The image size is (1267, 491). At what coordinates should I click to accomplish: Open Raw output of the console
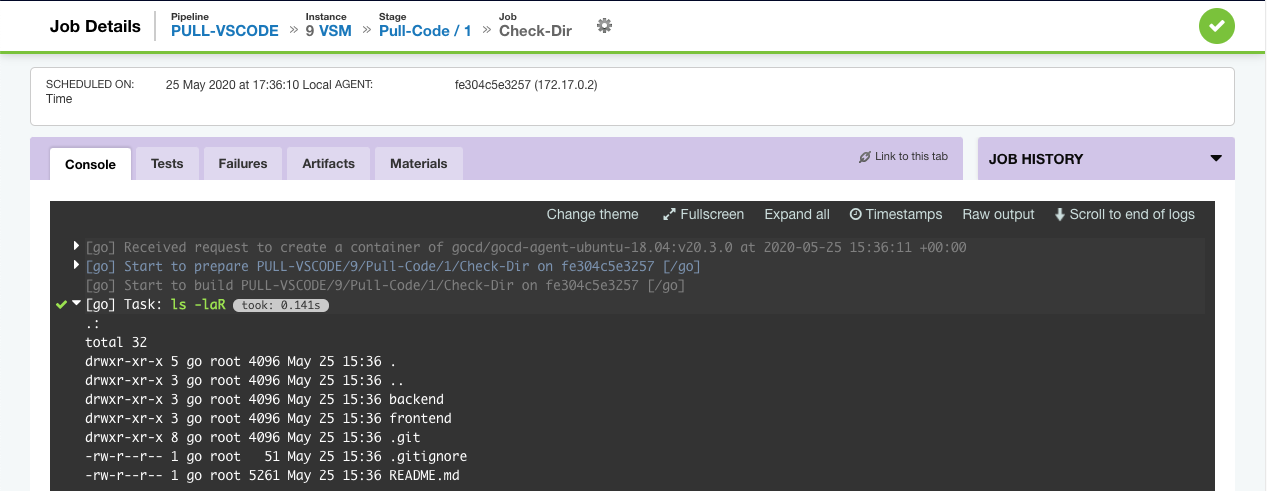pos(998,215)
